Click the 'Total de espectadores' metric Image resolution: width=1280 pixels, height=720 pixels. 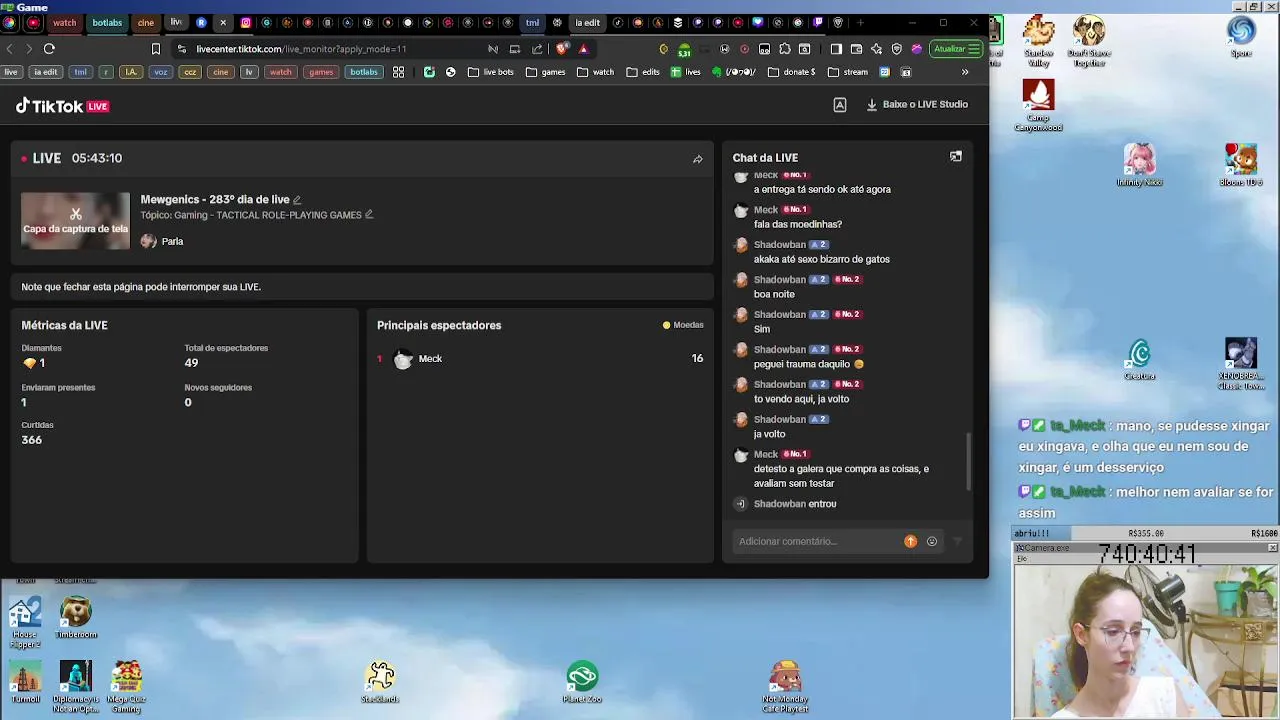point(226,355)
